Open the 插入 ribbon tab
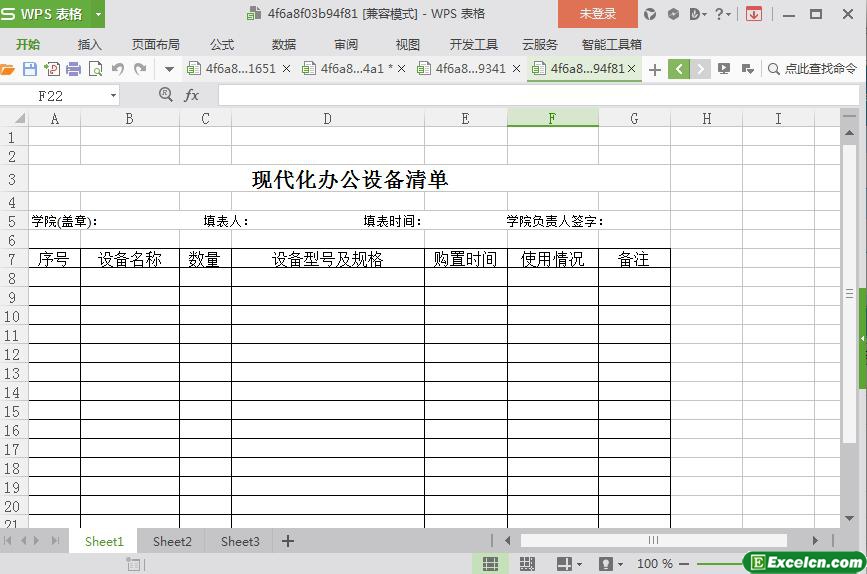This screenshot has width=867, height=574. click(x=90, y=44)
